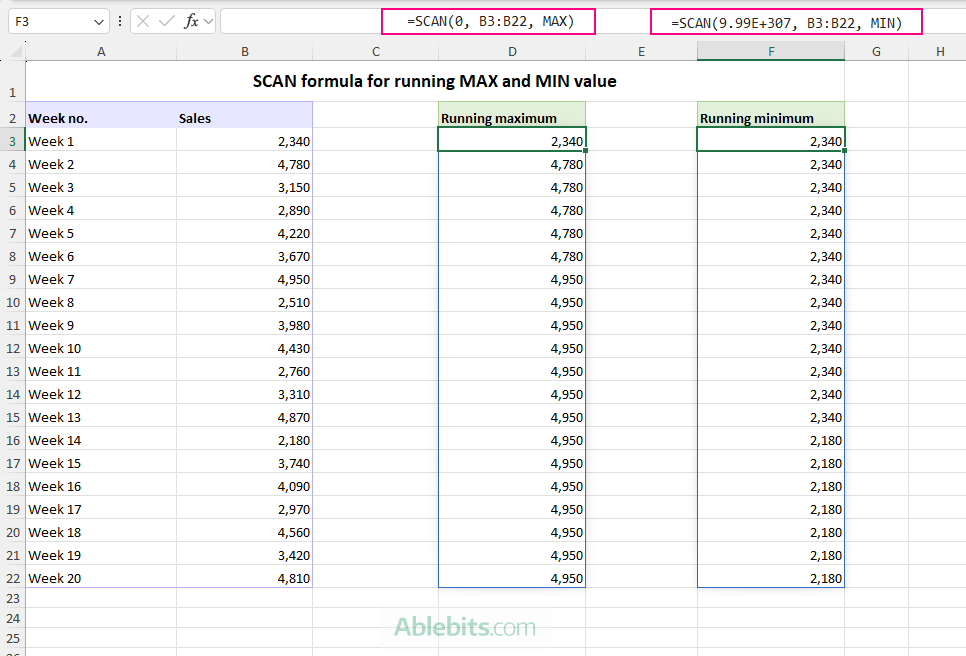
Task: Select the sales value 4,810 for Week 20
Action: click(245, 578)
